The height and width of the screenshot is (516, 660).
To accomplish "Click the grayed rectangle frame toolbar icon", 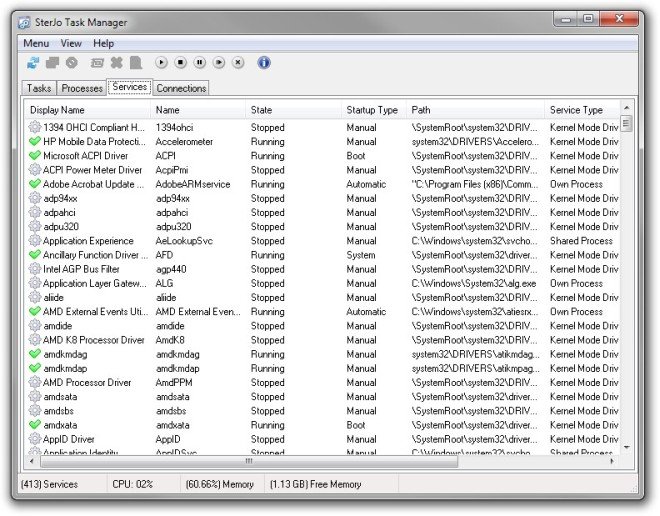I will pos(97,63).
